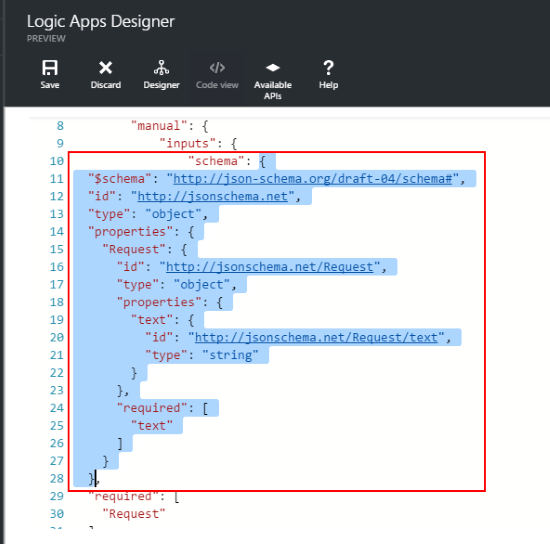Click the "text" key on line 19
Image resolution: width=550 pixels, height=544 pixels.
(x=152, y=320)
